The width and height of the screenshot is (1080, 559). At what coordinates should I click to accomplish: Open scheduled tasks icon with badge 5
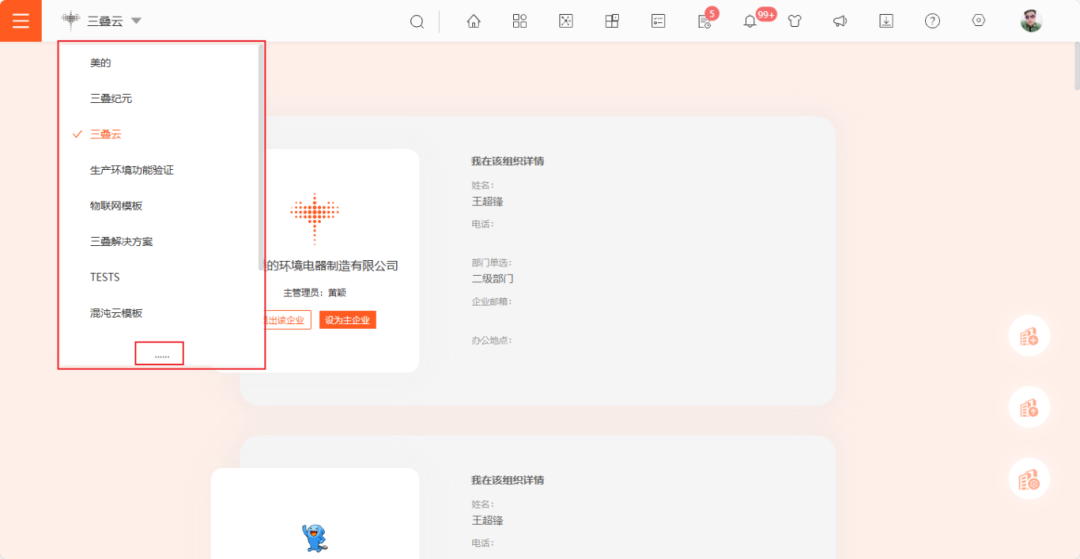[x=704, y=22]
